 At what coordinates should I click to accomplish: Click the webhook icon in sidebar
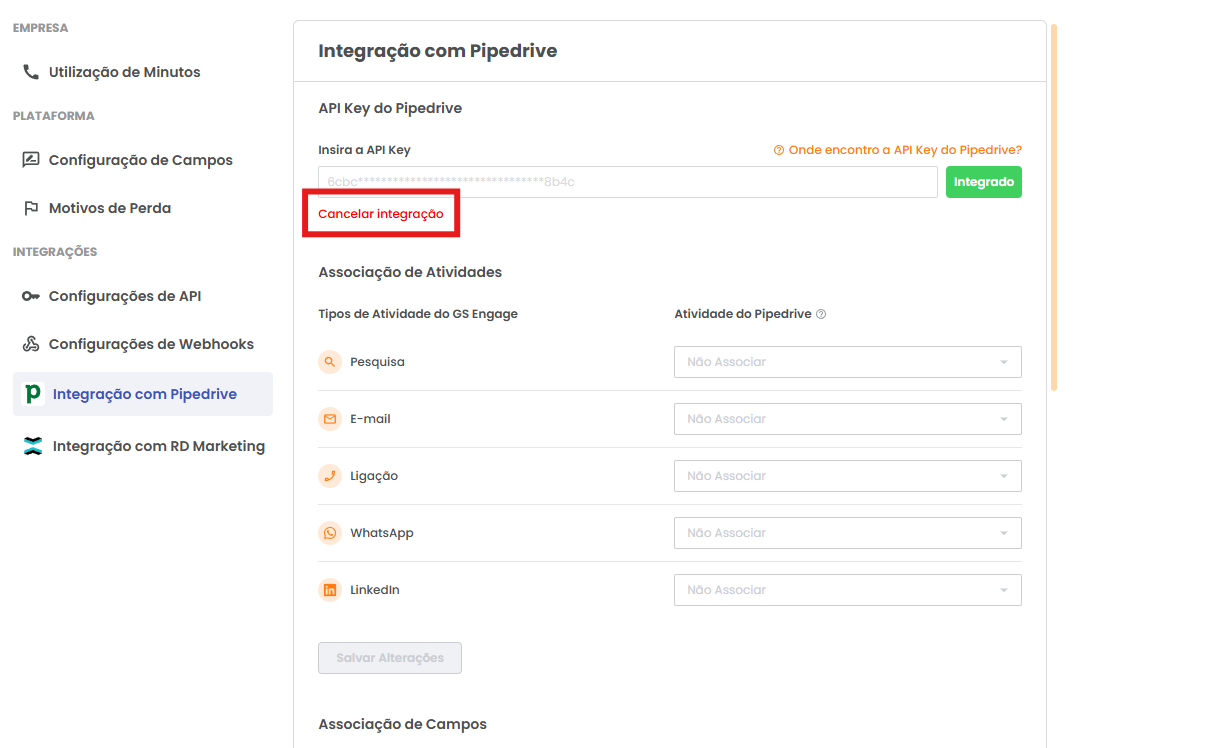[31, 344]
